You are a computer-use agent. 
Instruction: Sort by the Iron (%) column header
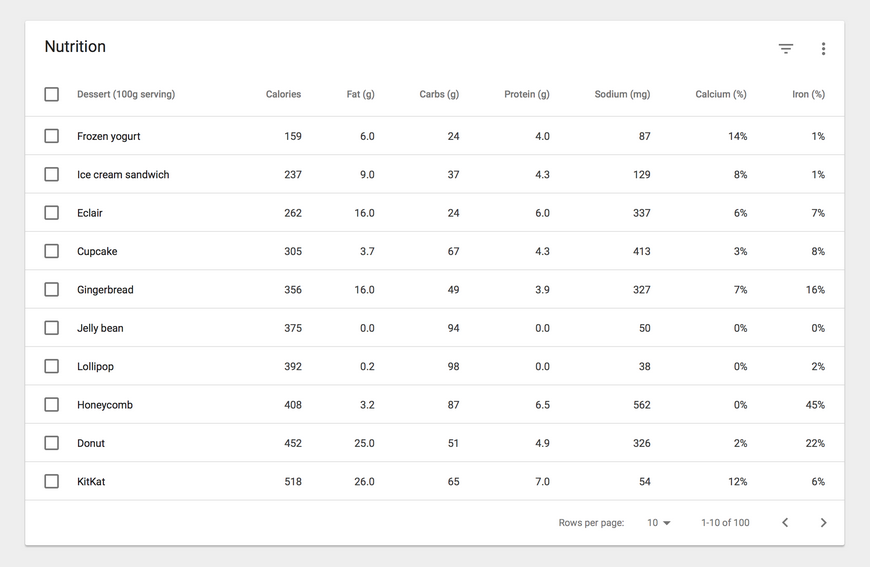click(808, 94)
